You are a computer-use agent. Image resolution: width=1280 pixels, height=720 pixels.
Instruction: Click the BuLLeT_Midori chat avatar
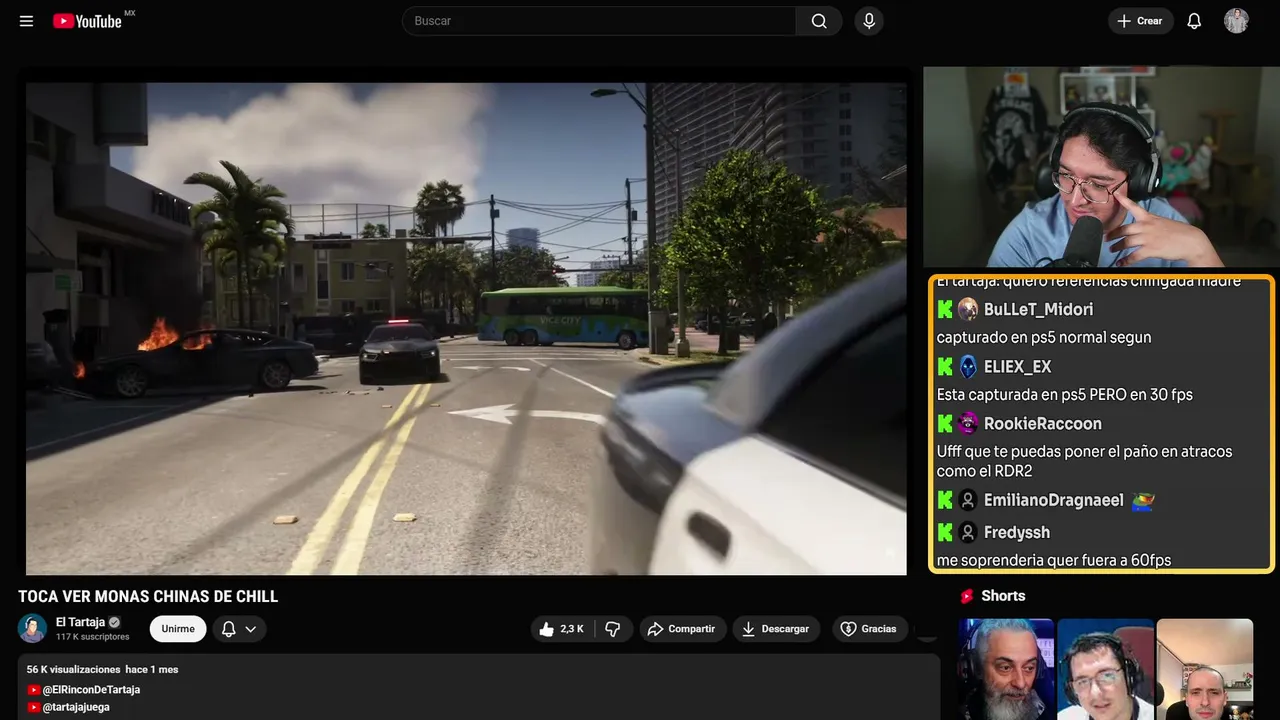pos(968,310)
